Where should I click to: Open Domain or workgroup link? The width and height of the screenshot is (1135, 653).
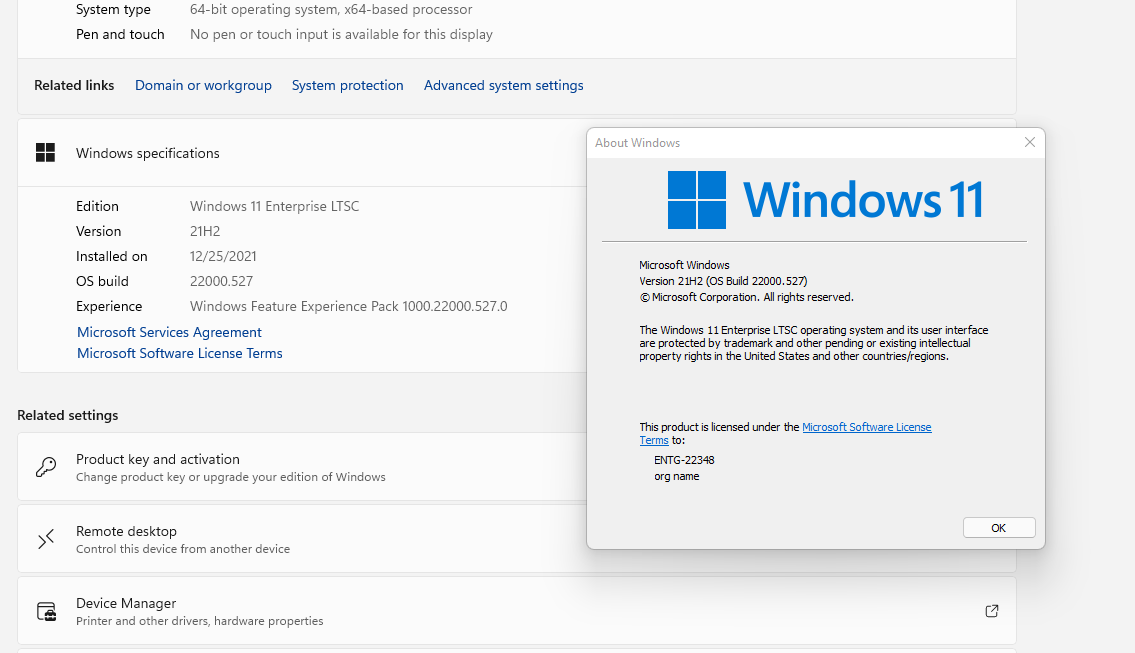tap(203, 85)
